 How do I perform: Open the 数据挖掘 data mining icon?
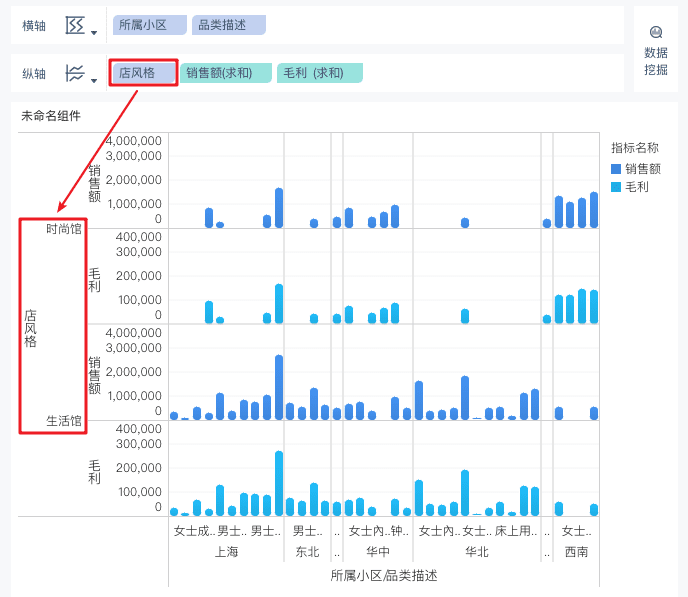[656, 32]
